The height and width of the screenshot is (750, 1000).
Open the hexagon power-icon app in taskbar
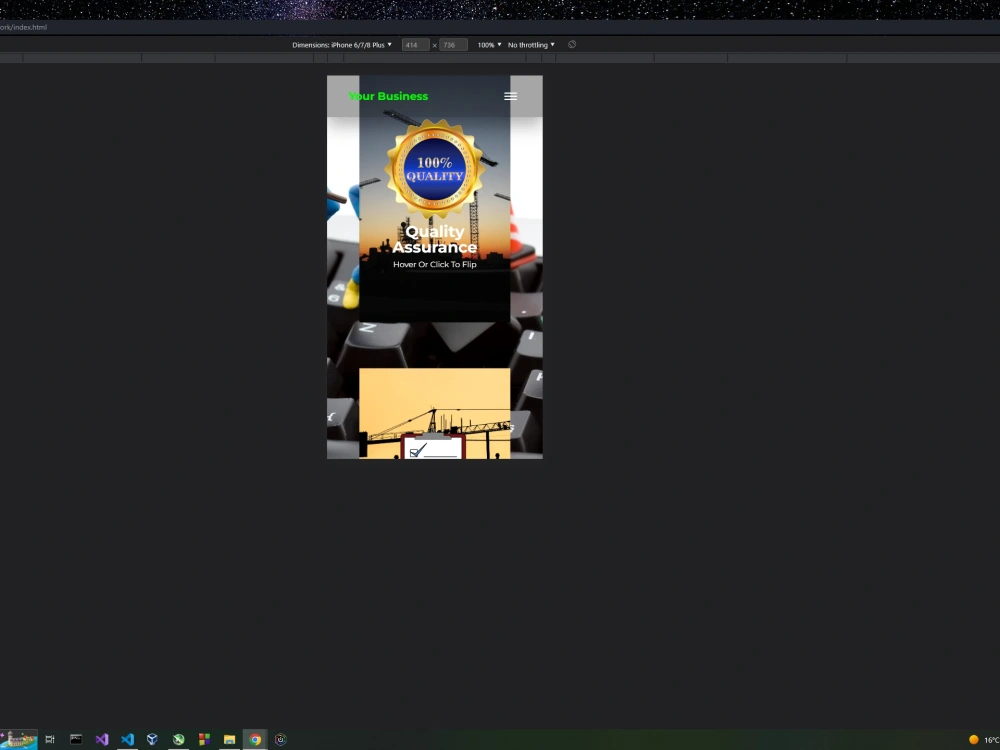281,739
